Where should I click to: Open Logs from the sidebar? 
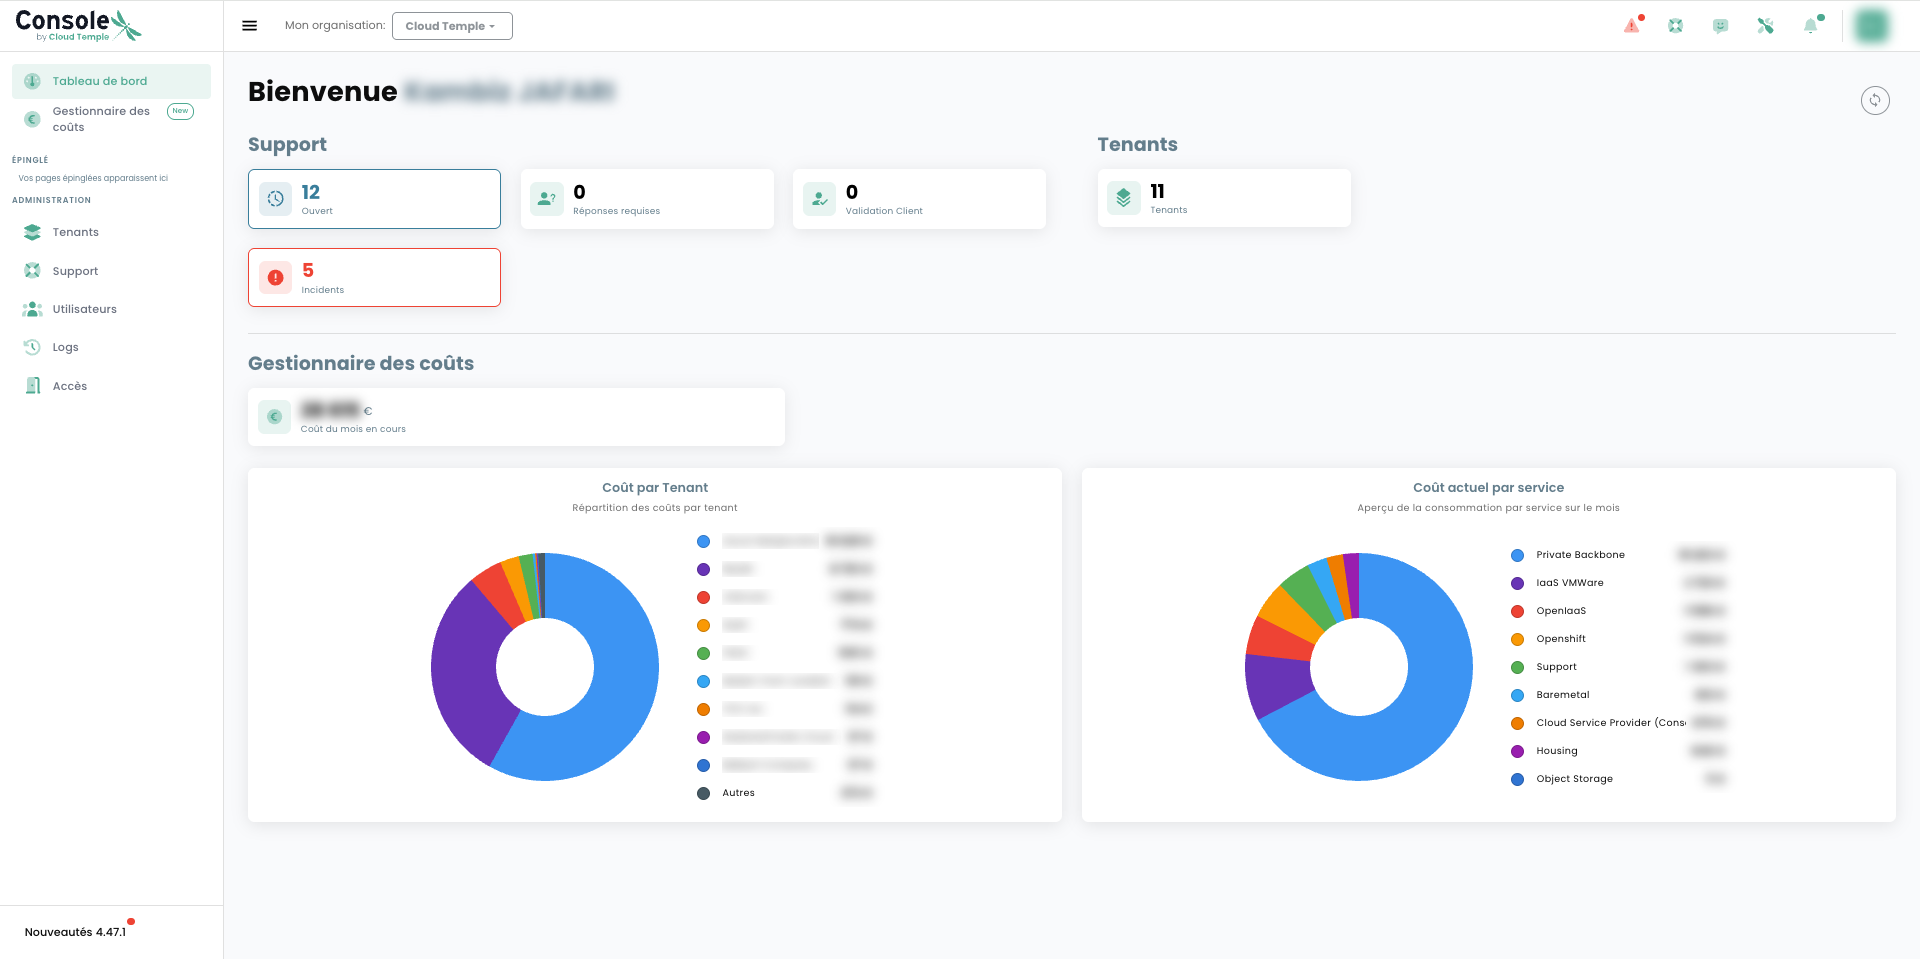65,347
